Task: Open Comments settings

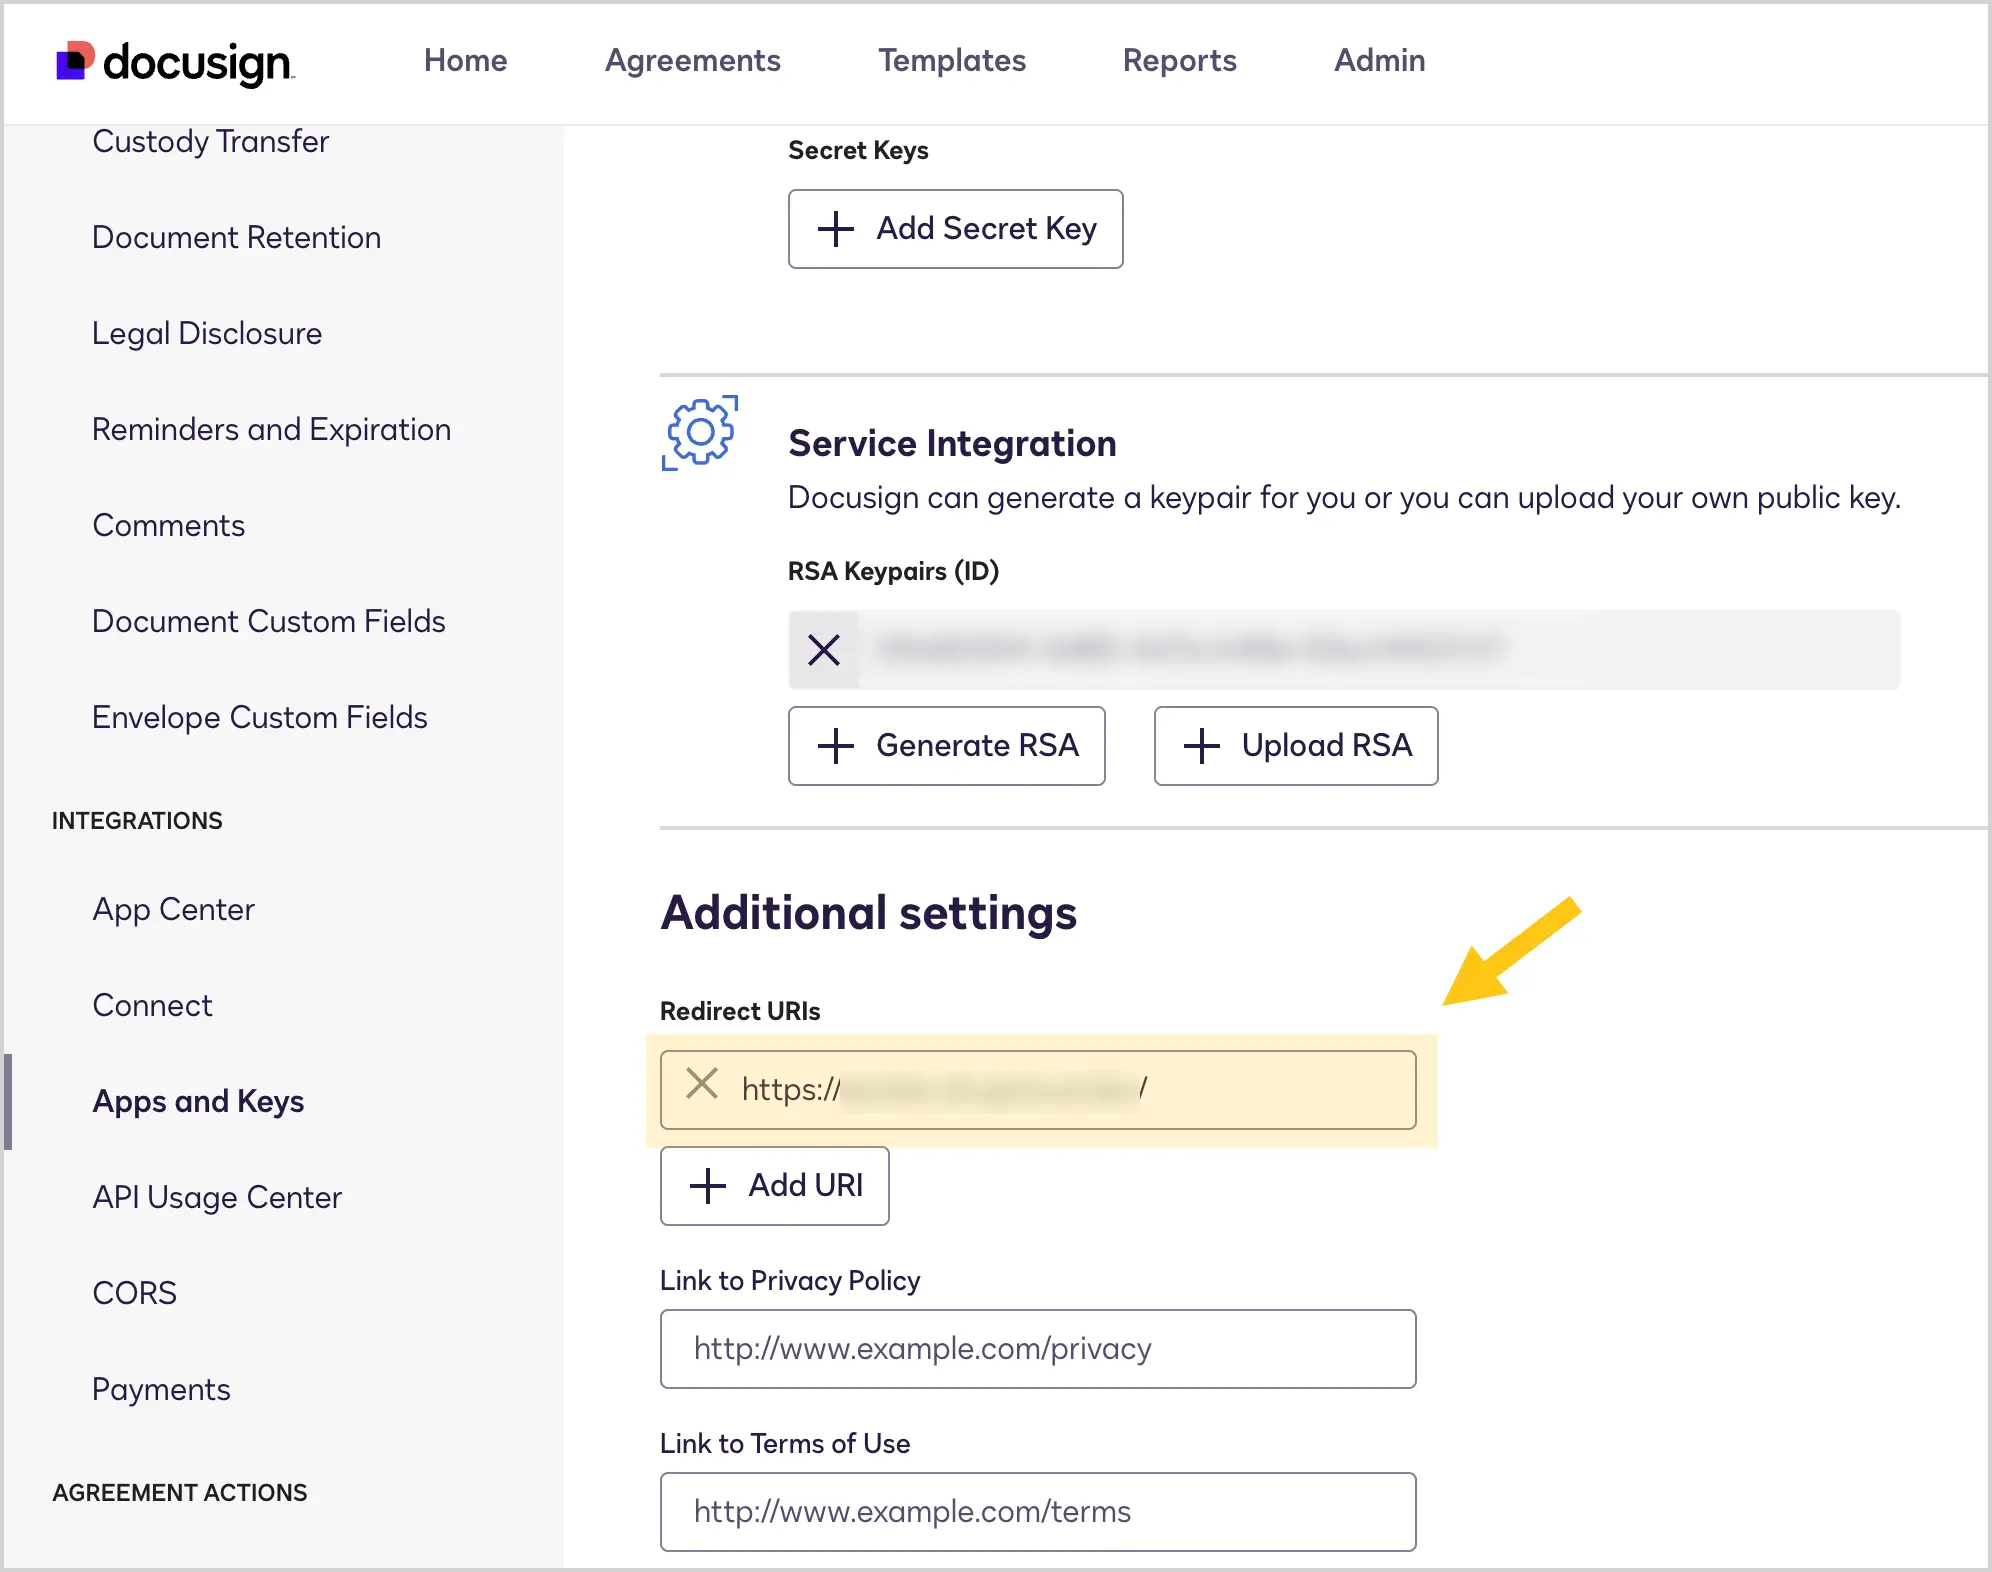Action: point(168,526)
